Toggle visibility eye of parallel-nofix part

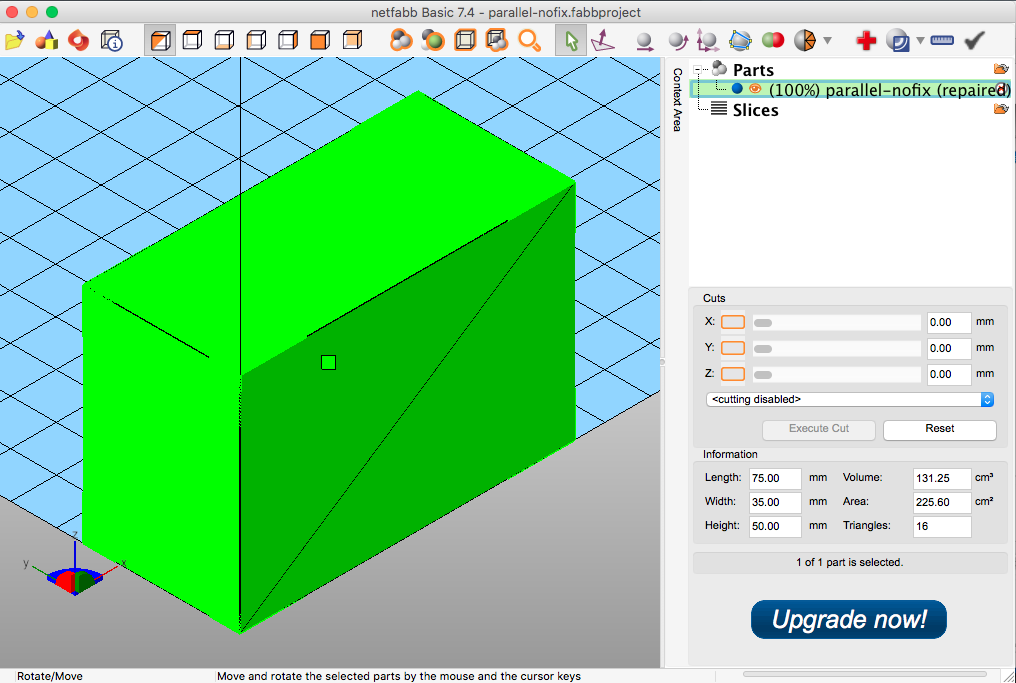pyautogui.click(x=755, y=89)
